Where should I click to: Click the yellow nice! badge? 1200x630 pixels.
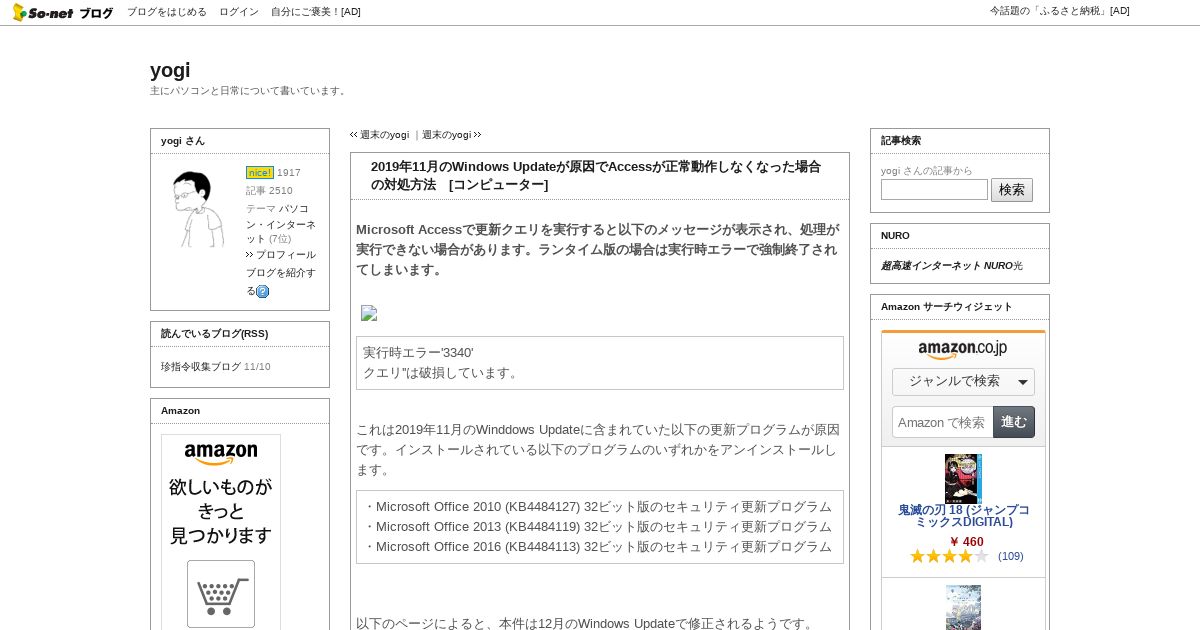point(260,172)
